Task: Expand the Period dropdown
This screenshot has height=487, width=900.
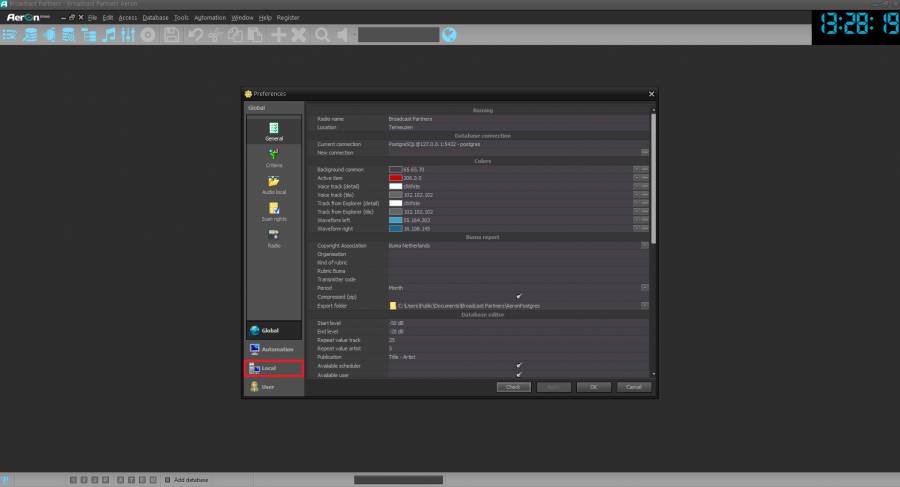Action: (x=645, y=288)
